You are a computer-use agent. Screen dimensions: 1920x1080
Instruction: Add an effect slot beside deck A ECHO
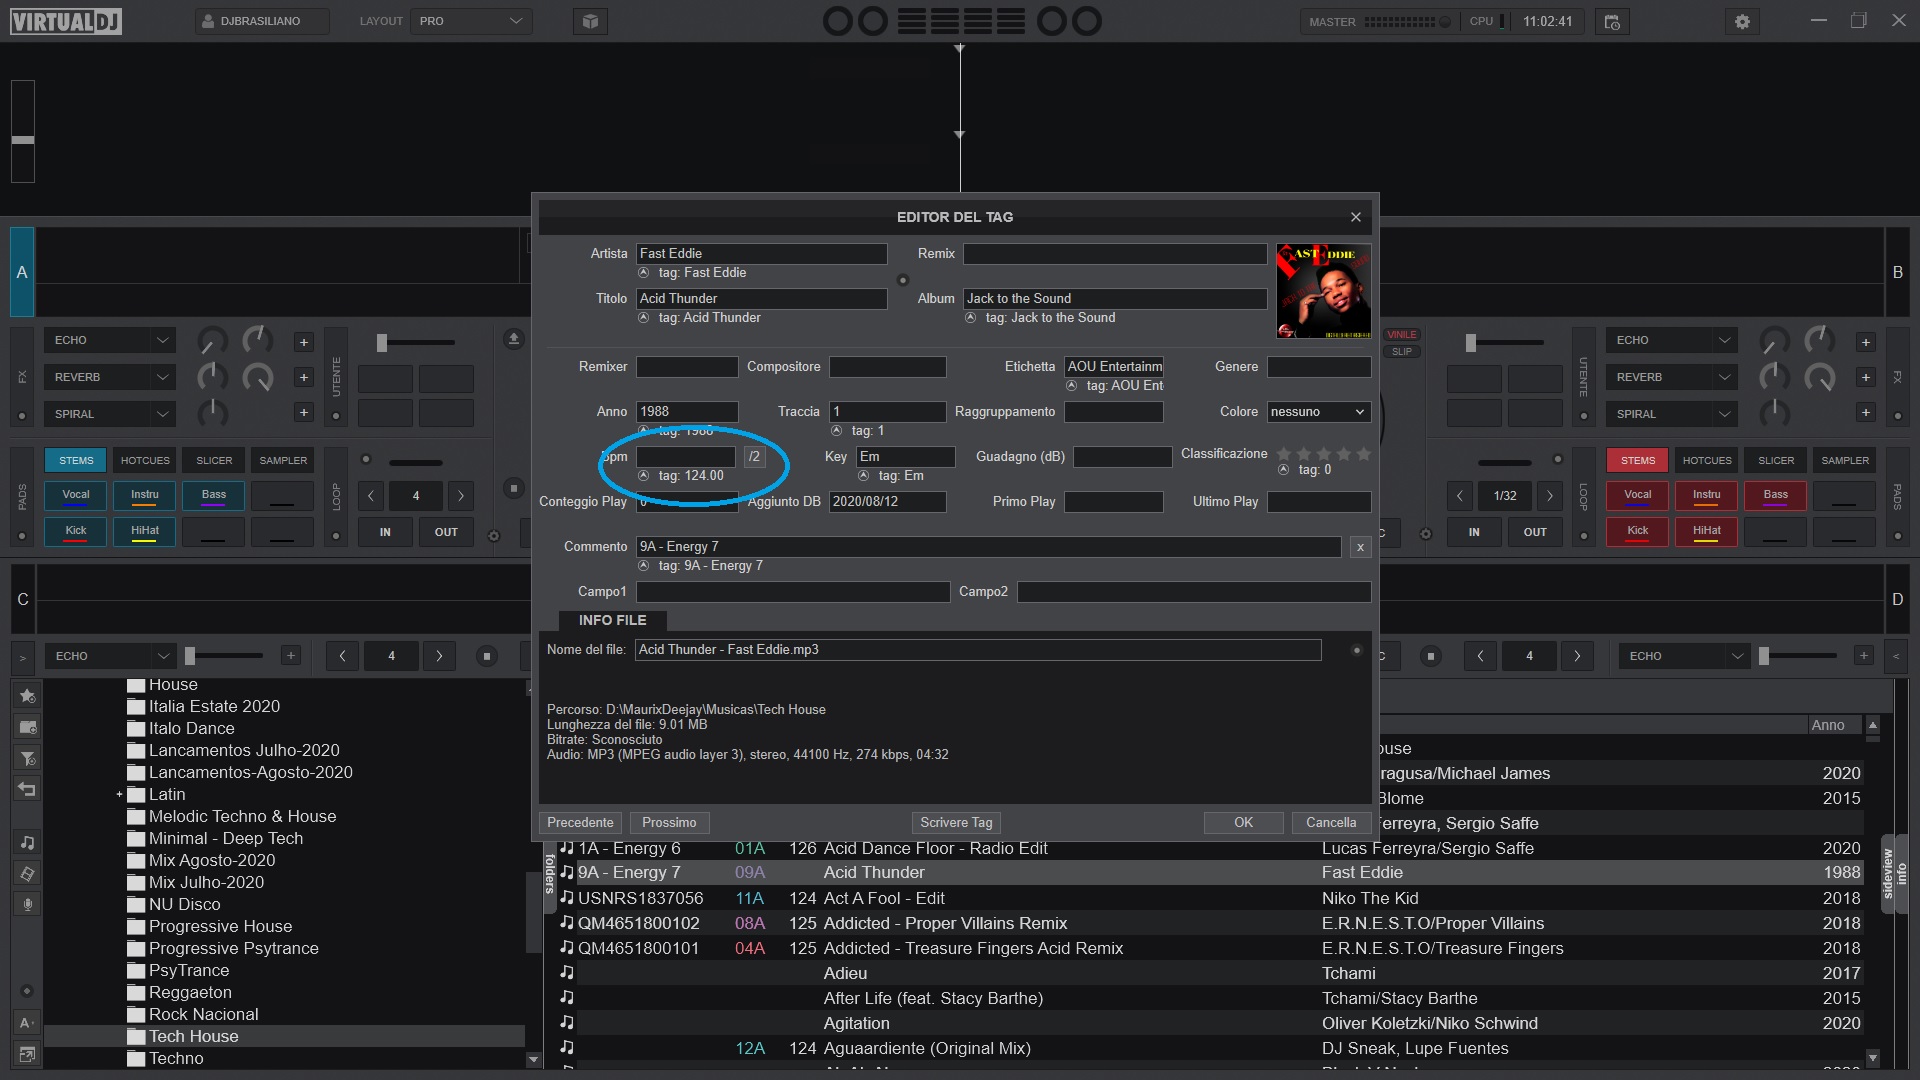(x=303, y=342)
